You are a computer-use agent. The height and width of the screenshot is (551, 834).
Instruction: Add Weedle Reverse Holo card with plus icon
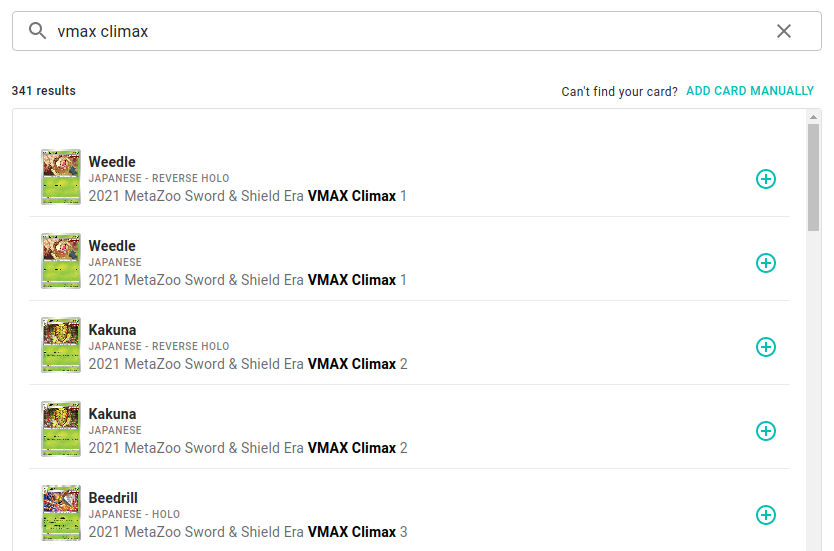coord(766,179)
